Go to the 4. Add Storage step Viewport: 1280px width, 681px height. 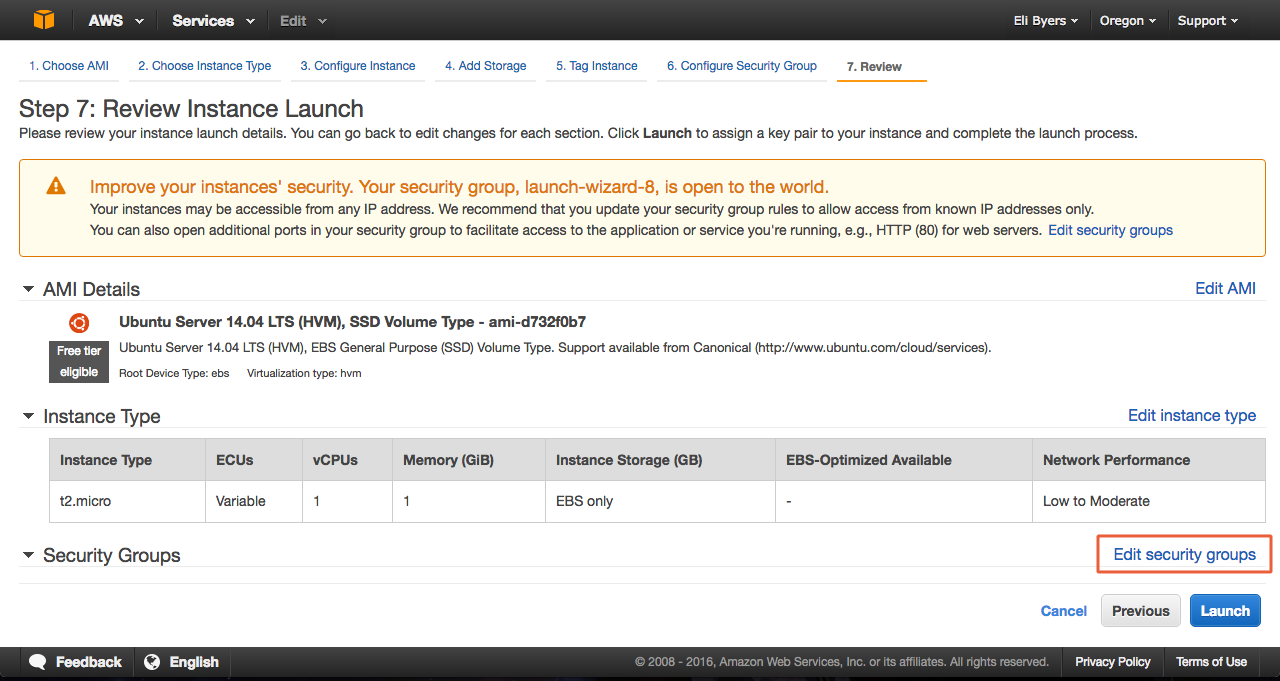click(x=486, y=66)
